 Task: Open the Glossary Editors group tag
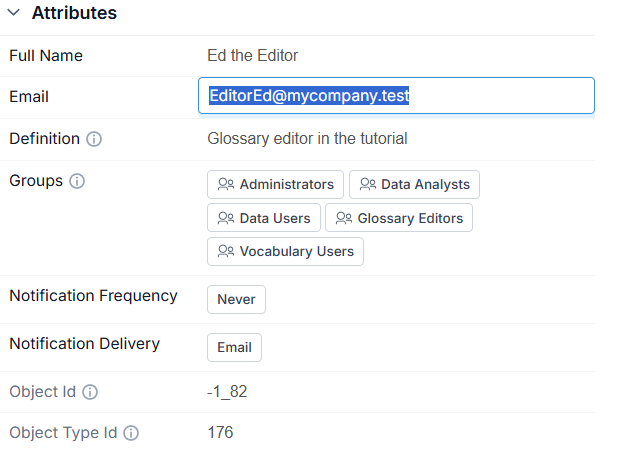point(399,218)
